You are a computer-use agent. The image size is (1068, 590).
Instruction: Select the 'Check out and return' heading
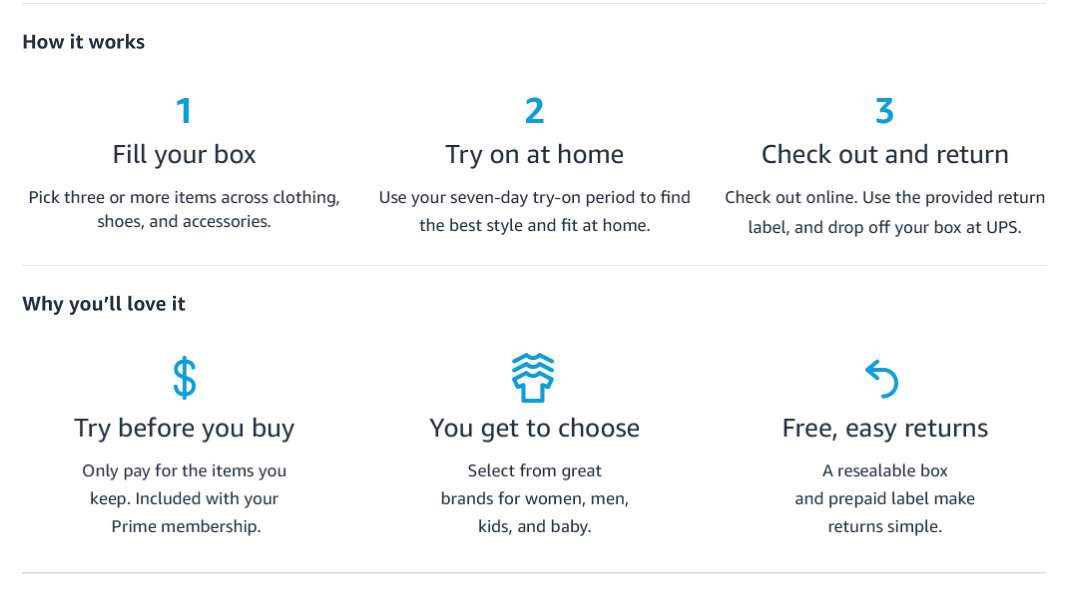click(885, 155)
